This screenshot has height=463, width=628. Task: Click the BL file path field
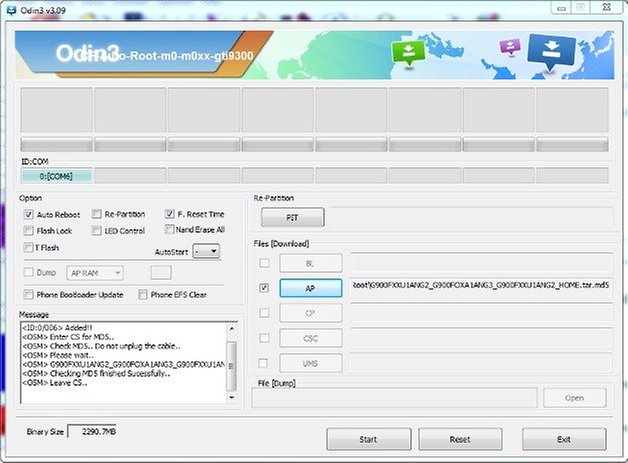click(x=481, y=263)
